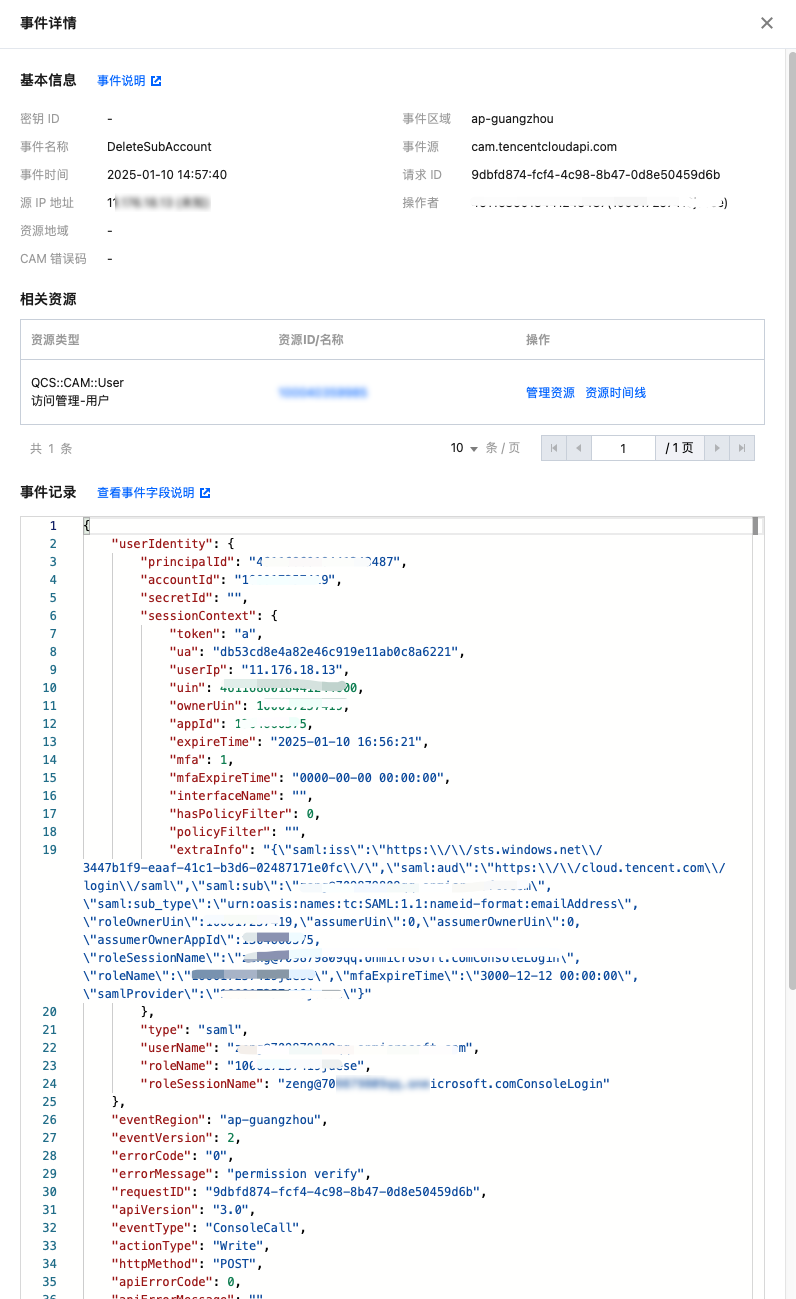Screen dimensions: 796x1299
Task: Click "eventType": "ConsoleCall" line
Action: click(210, 1228)
